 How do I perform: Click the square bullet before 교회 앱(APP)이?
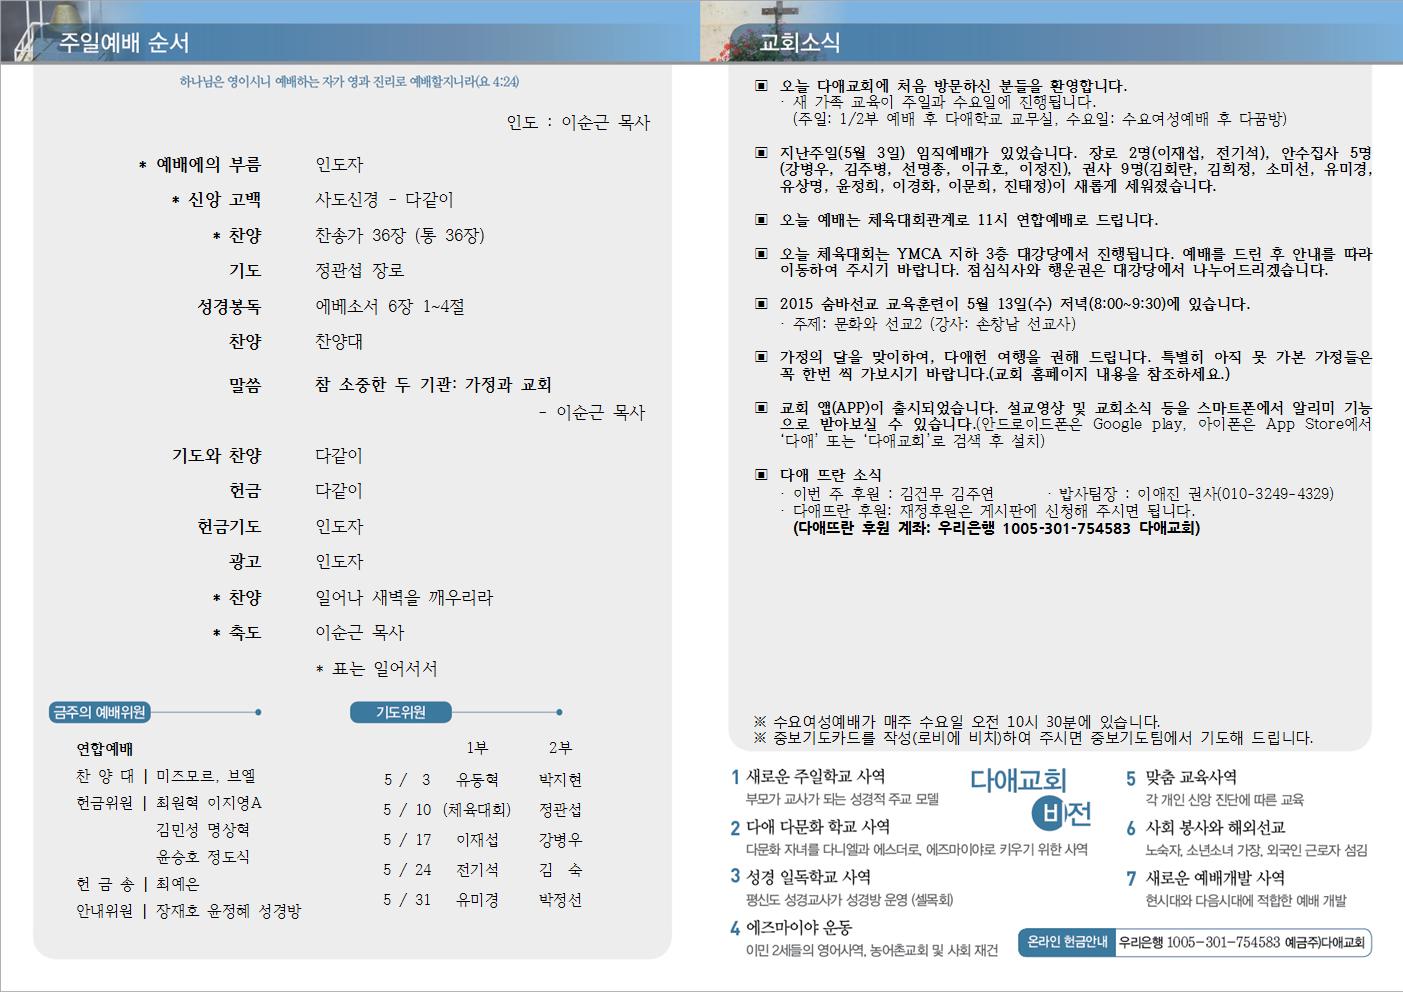(761, 408)
